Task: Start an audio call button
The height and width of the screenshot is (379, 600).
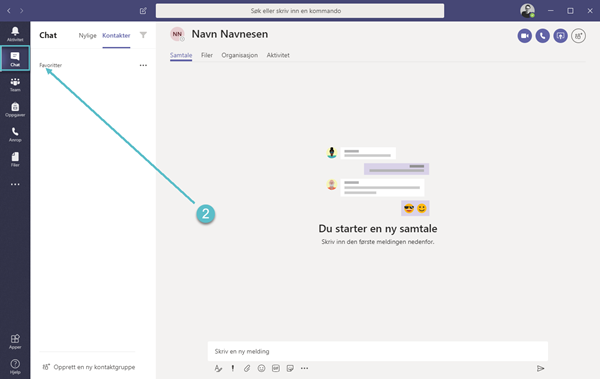Action: click(542, 36)
